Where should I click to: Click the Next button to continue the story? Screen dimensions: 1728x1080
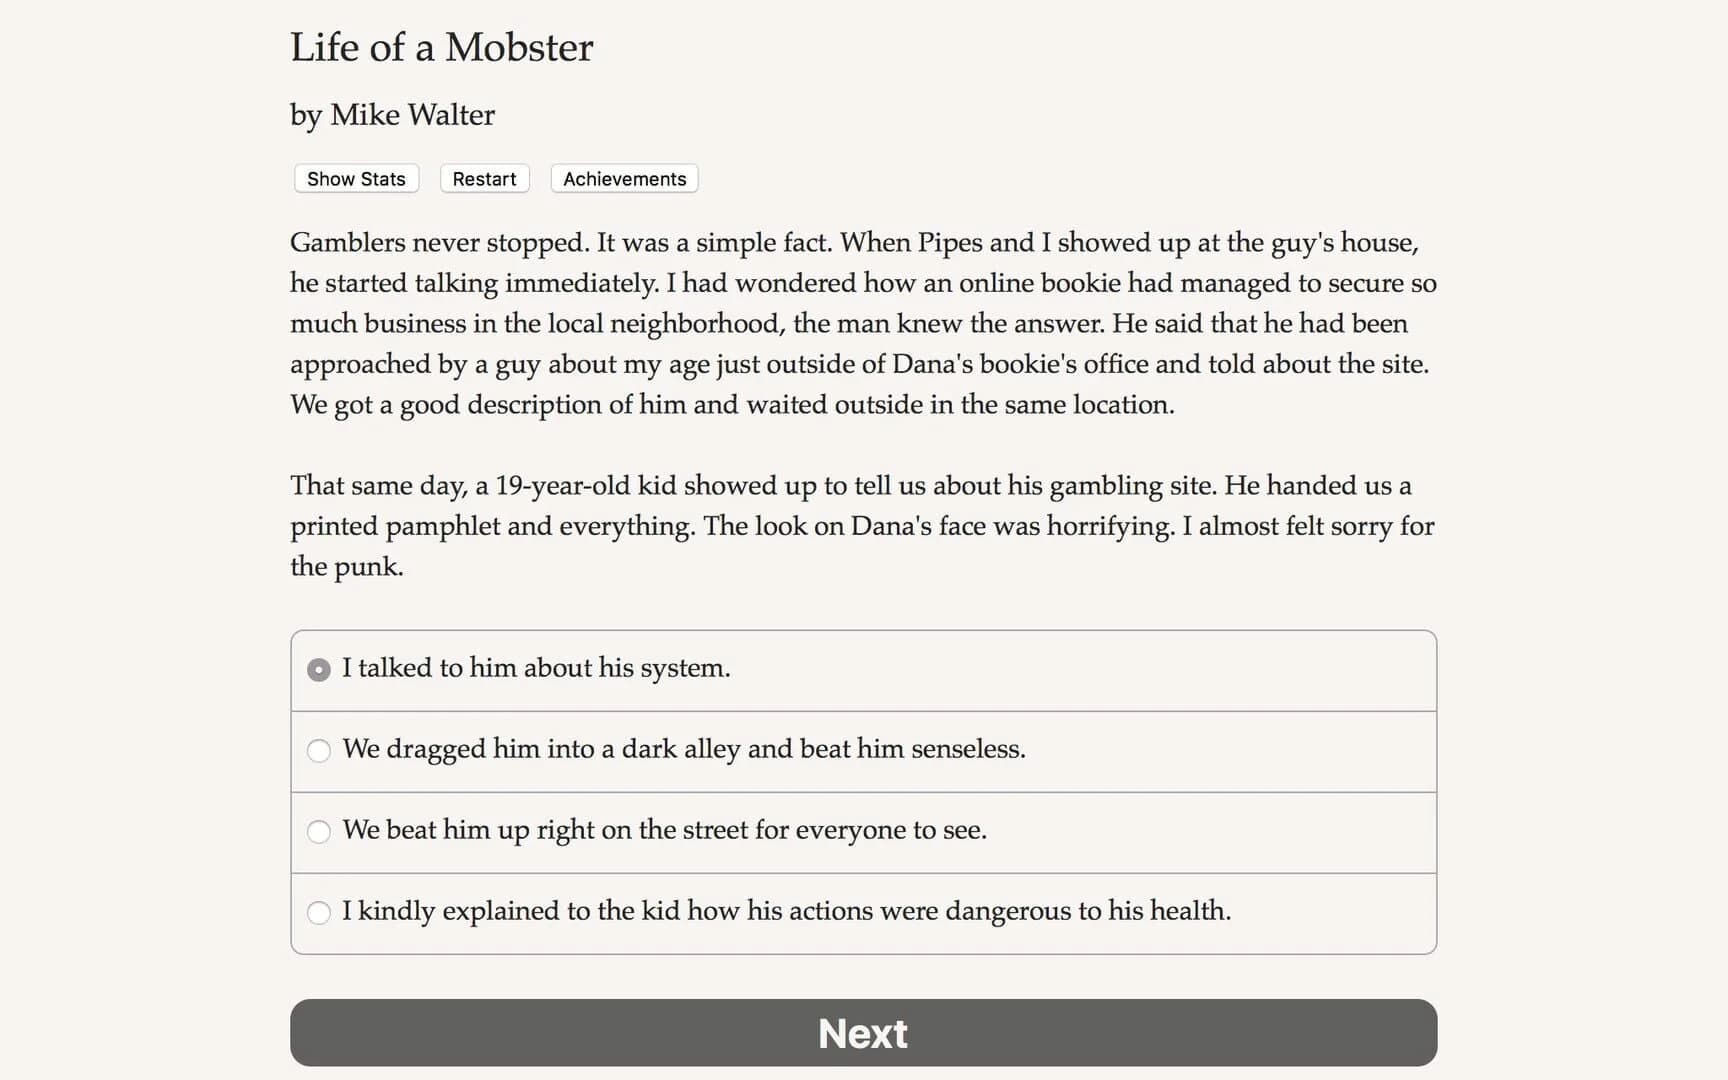[862, 1033]
